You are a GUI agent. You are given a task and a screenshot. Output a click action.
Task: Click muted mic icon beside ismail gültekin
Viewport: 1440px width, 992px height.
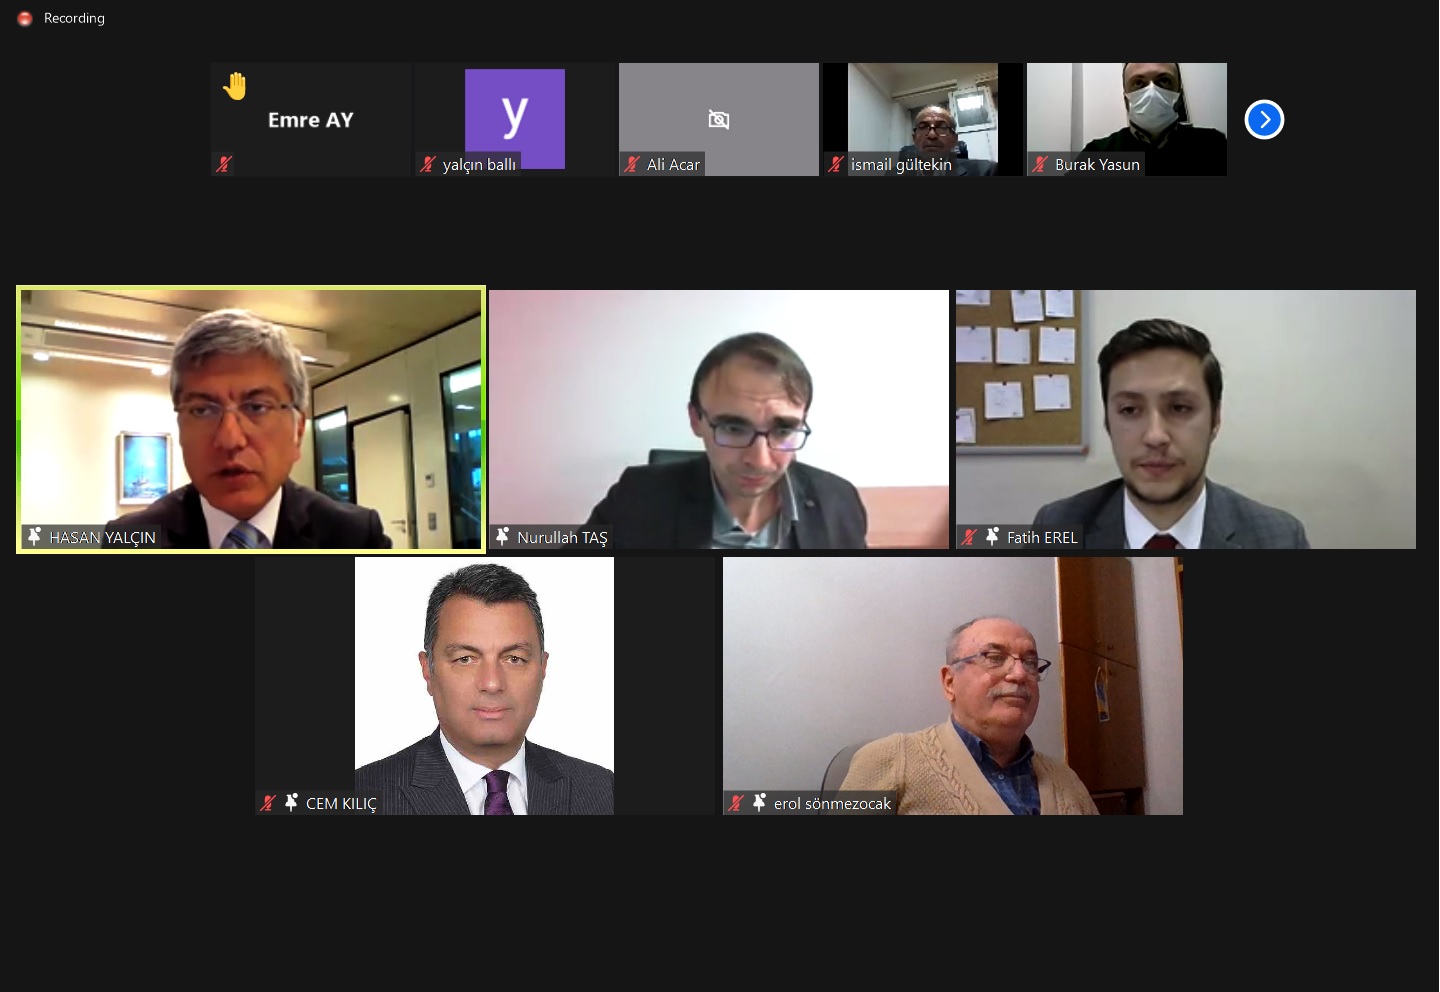click(836, 164)
